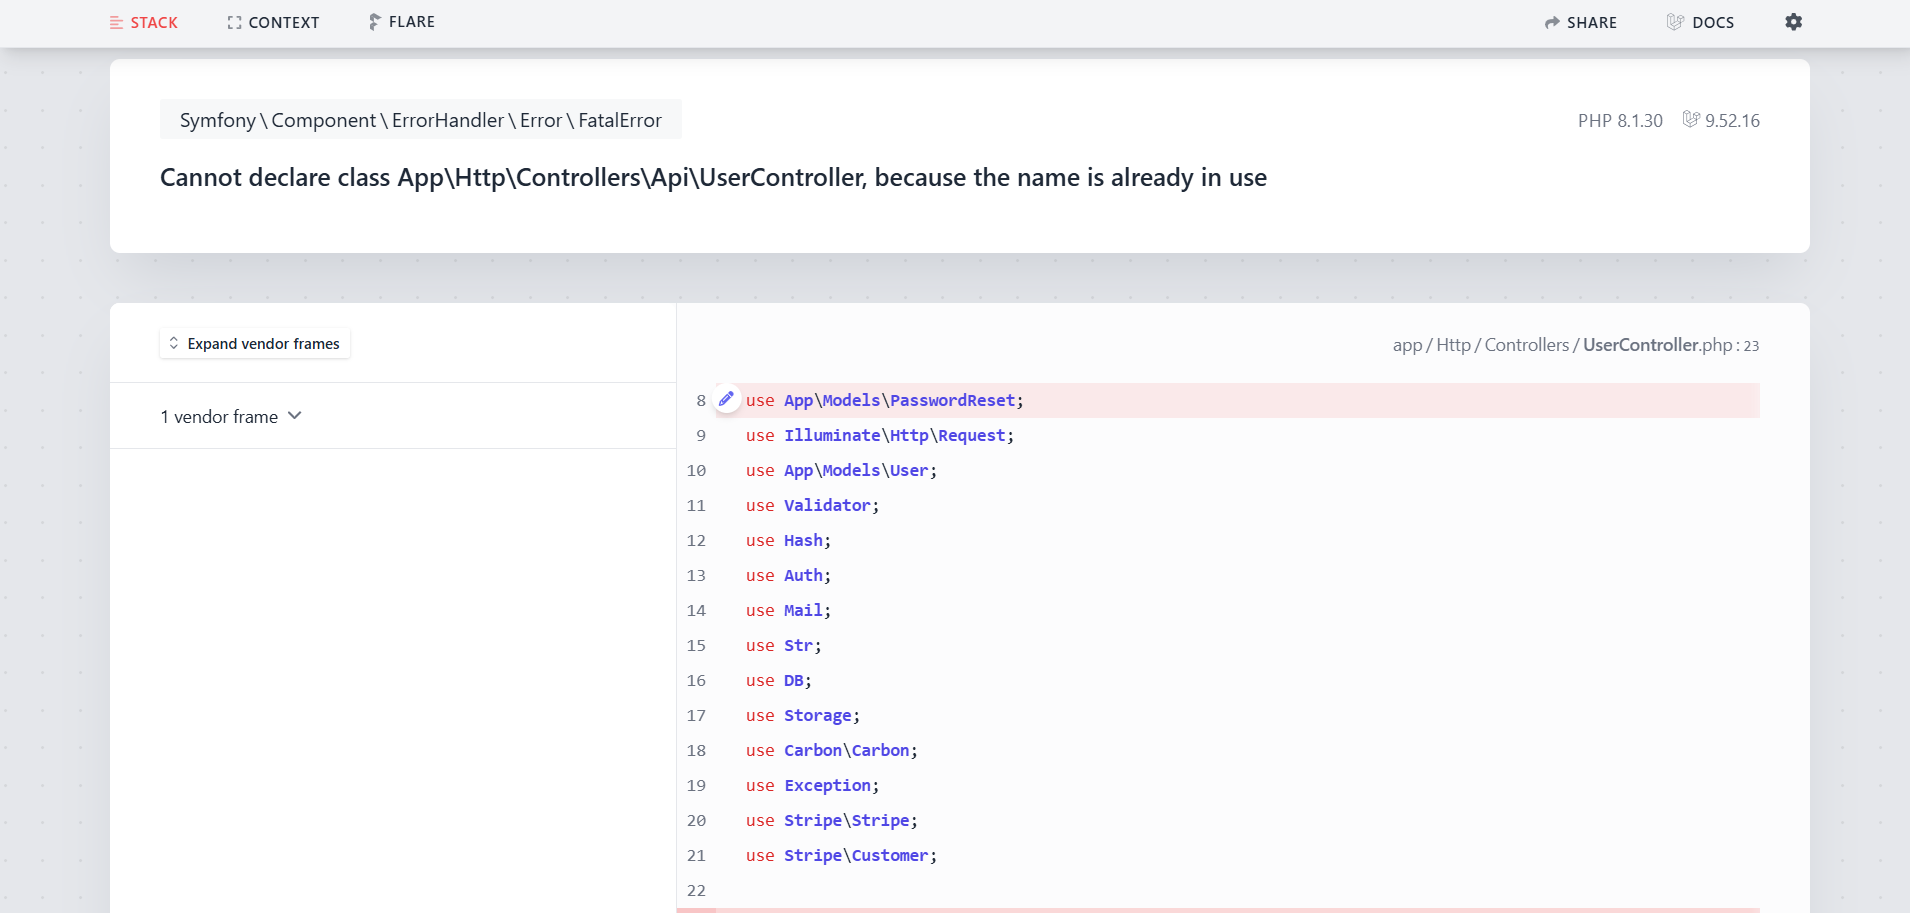
Task: Click code line use App\Models\PasswordReset
Action: coord(885,400)
